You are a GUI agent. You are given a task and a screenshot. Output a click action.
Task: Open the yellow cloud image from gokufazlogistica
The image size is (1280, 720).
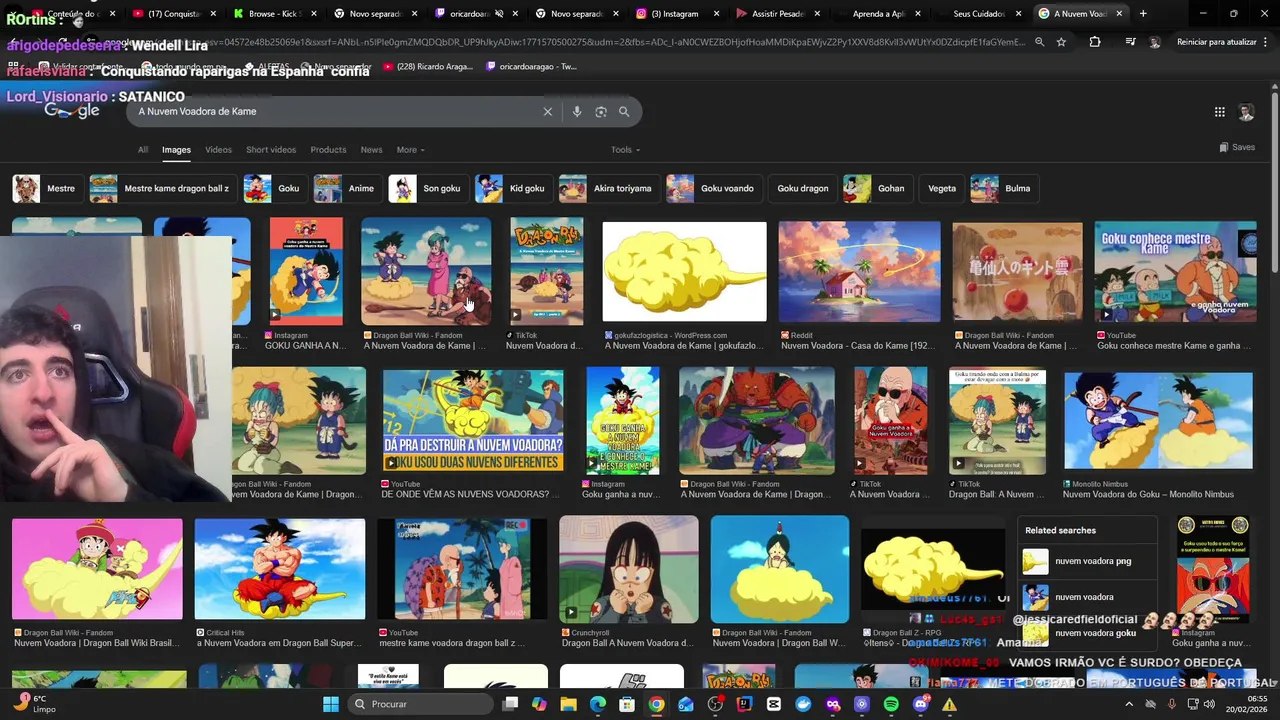pyautogui.click(x=684, y=272)
